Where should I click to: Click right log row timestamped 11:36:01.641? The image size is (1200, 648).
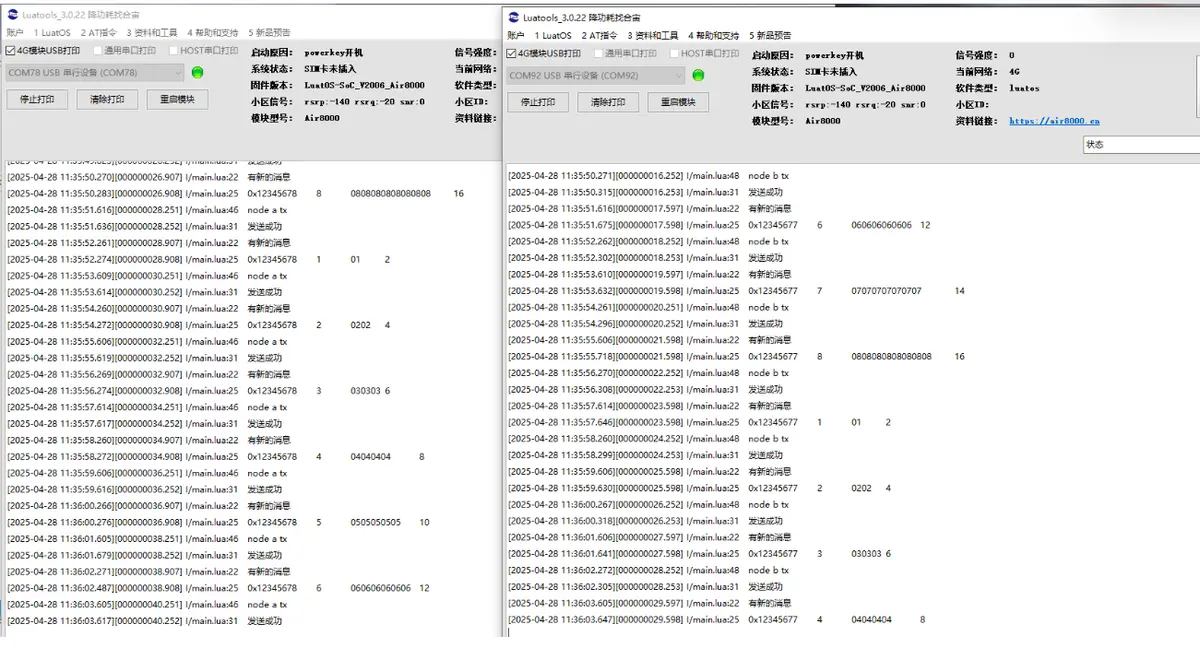click(x=700, y=554)
